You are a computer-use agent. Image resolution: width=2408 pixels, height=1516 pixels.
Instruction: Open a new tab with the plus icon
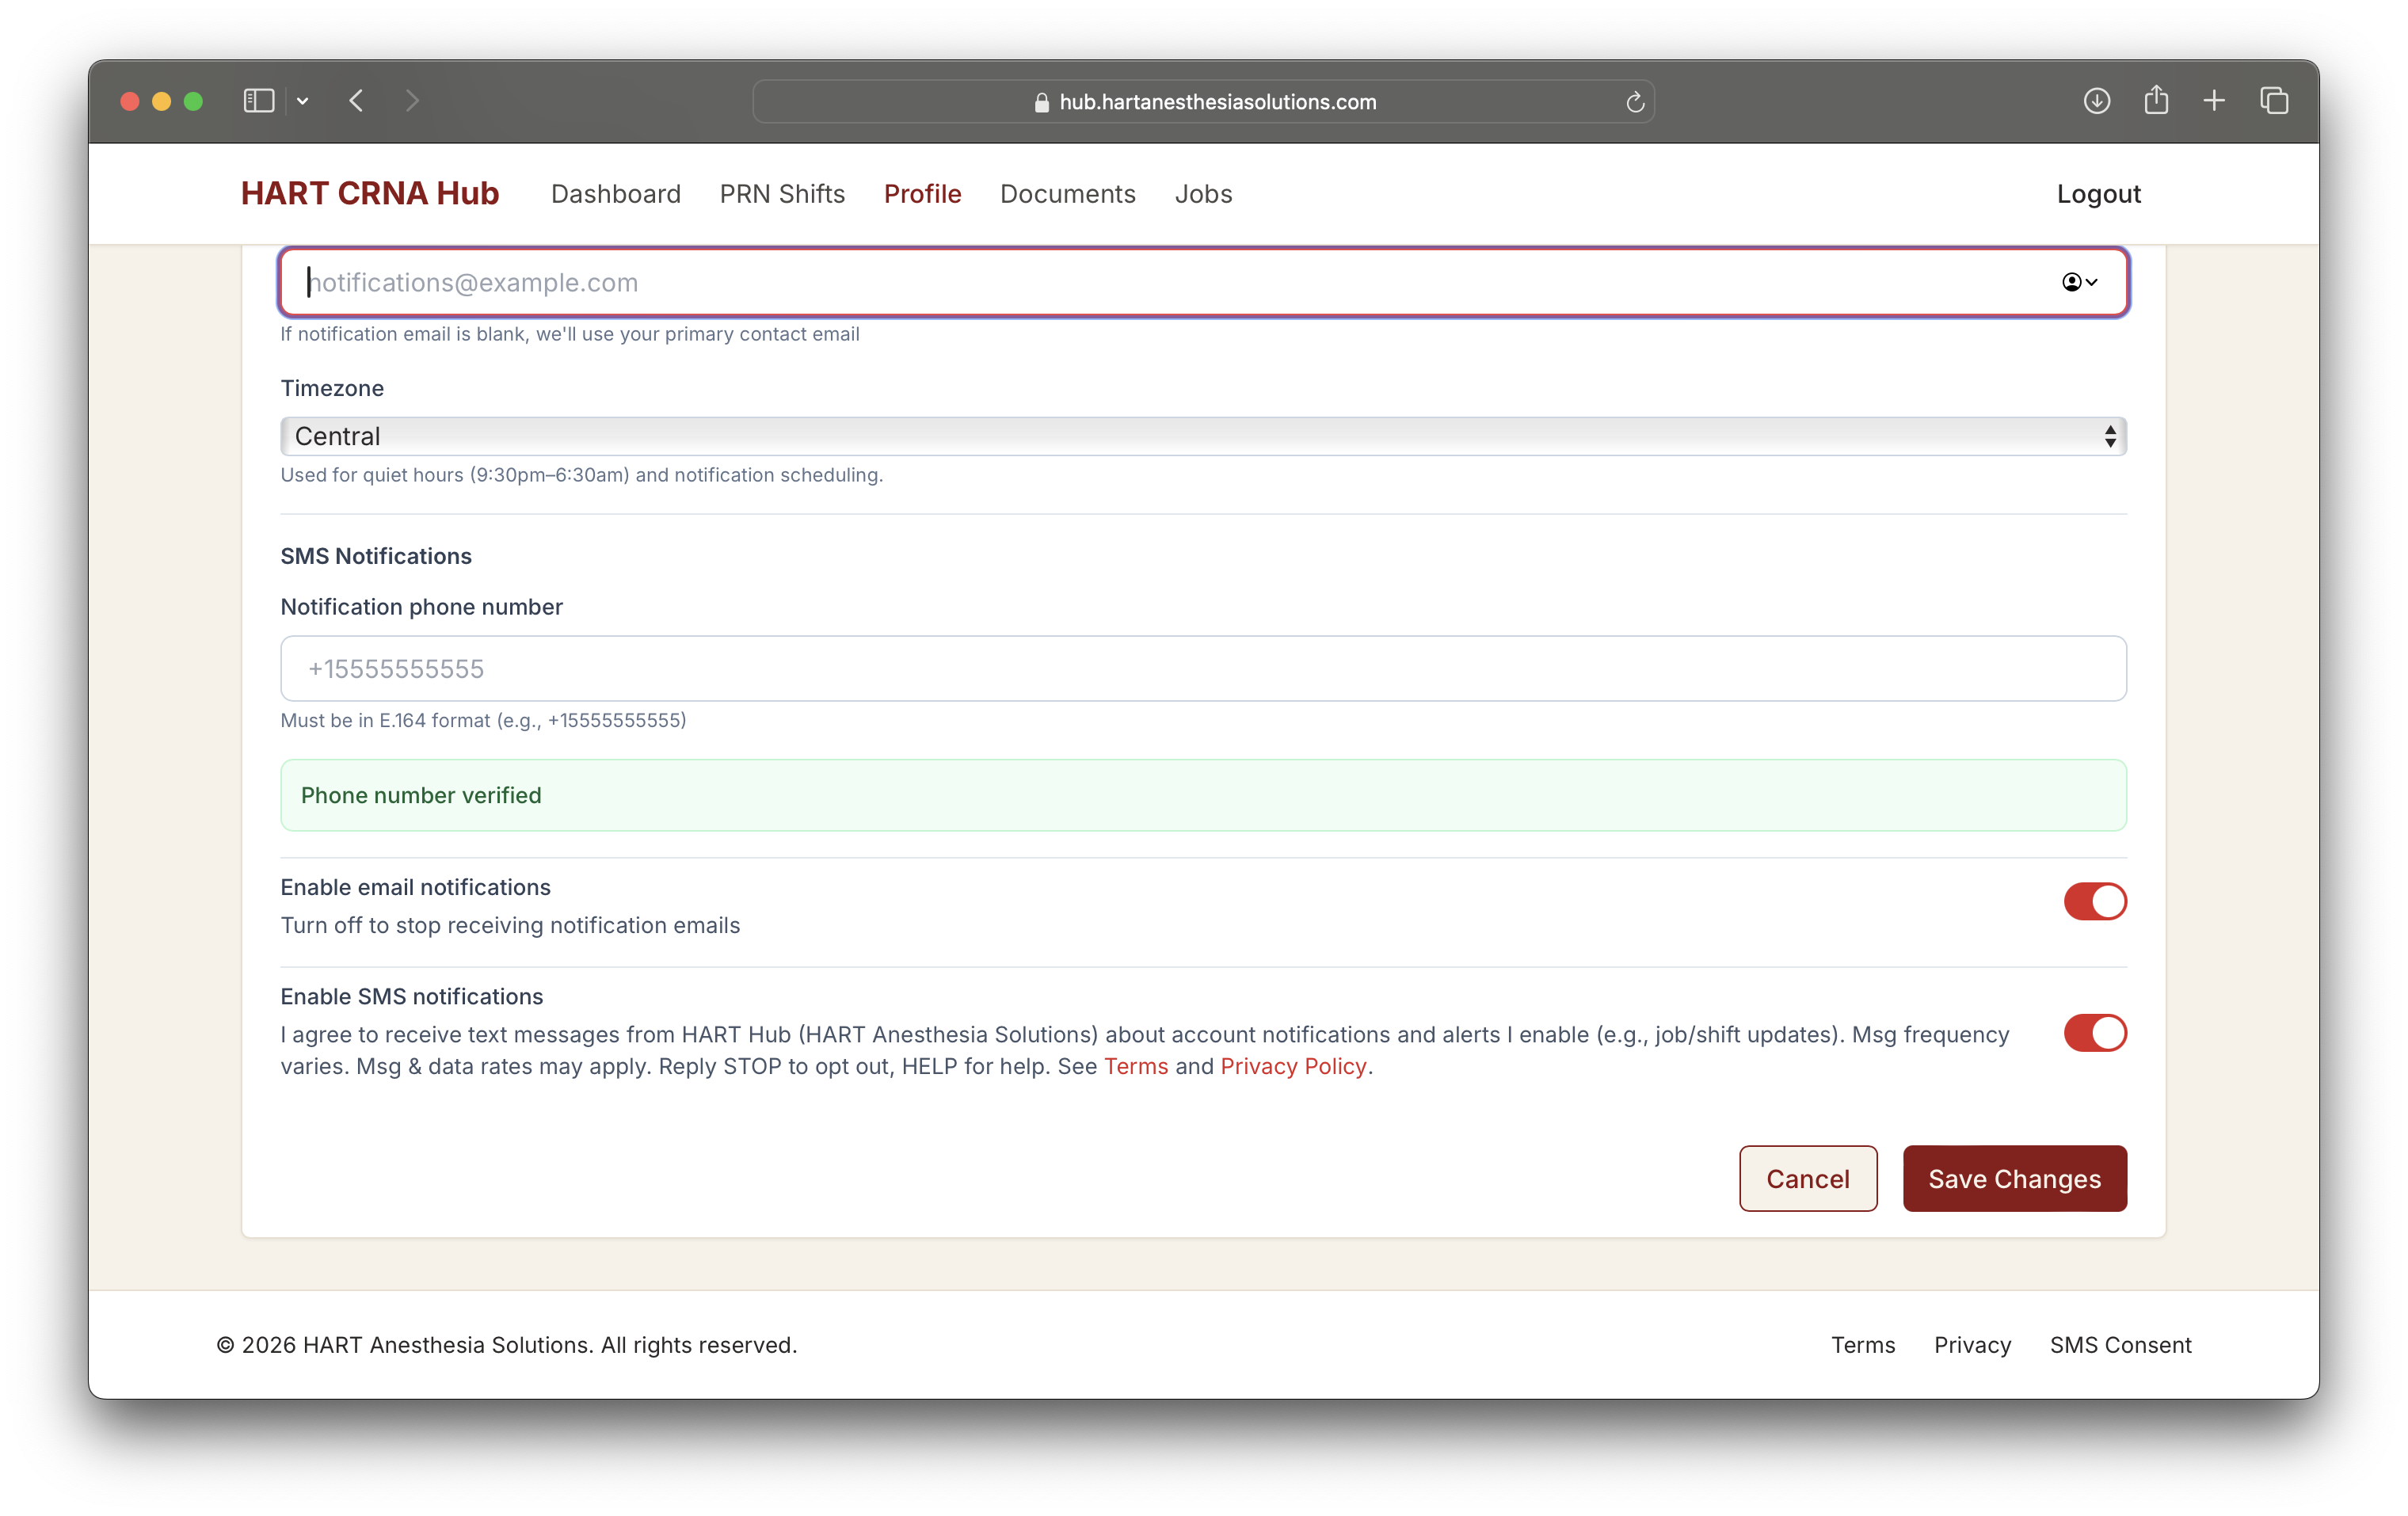tap(2214, 101)
